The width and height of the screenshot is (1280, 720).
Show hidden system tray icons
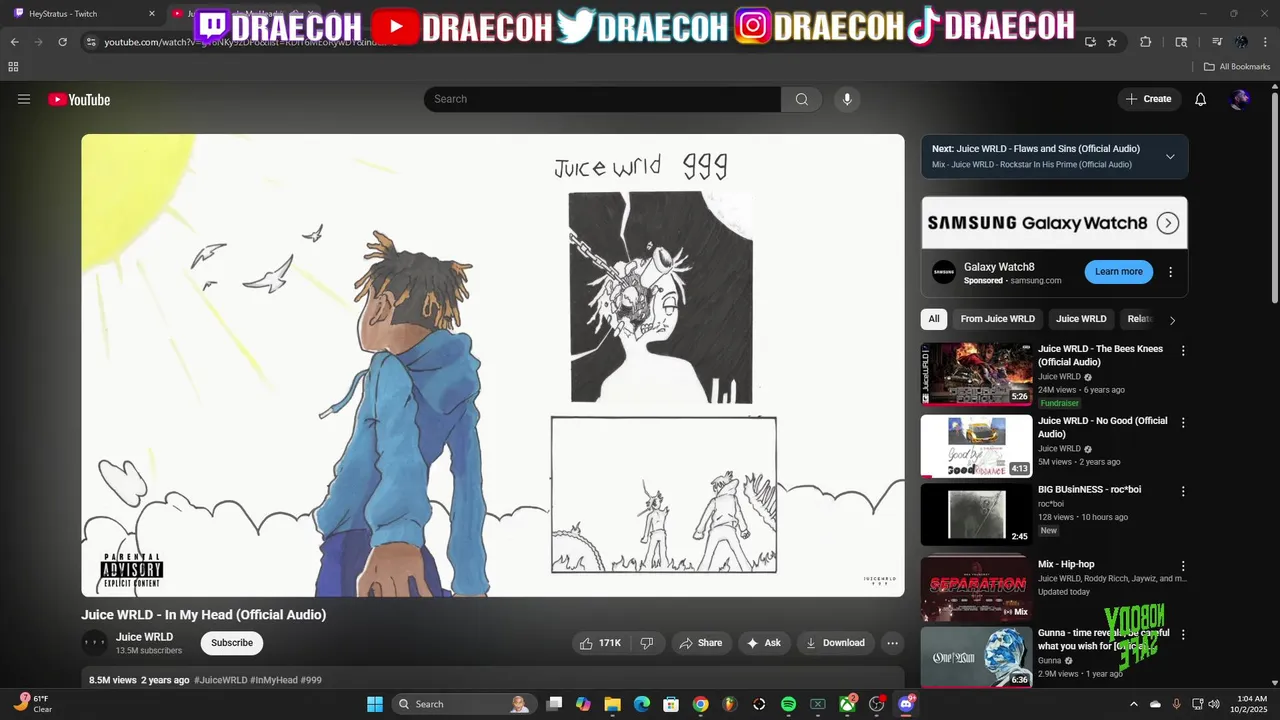pyautogui.click(x=1133, y=704)
